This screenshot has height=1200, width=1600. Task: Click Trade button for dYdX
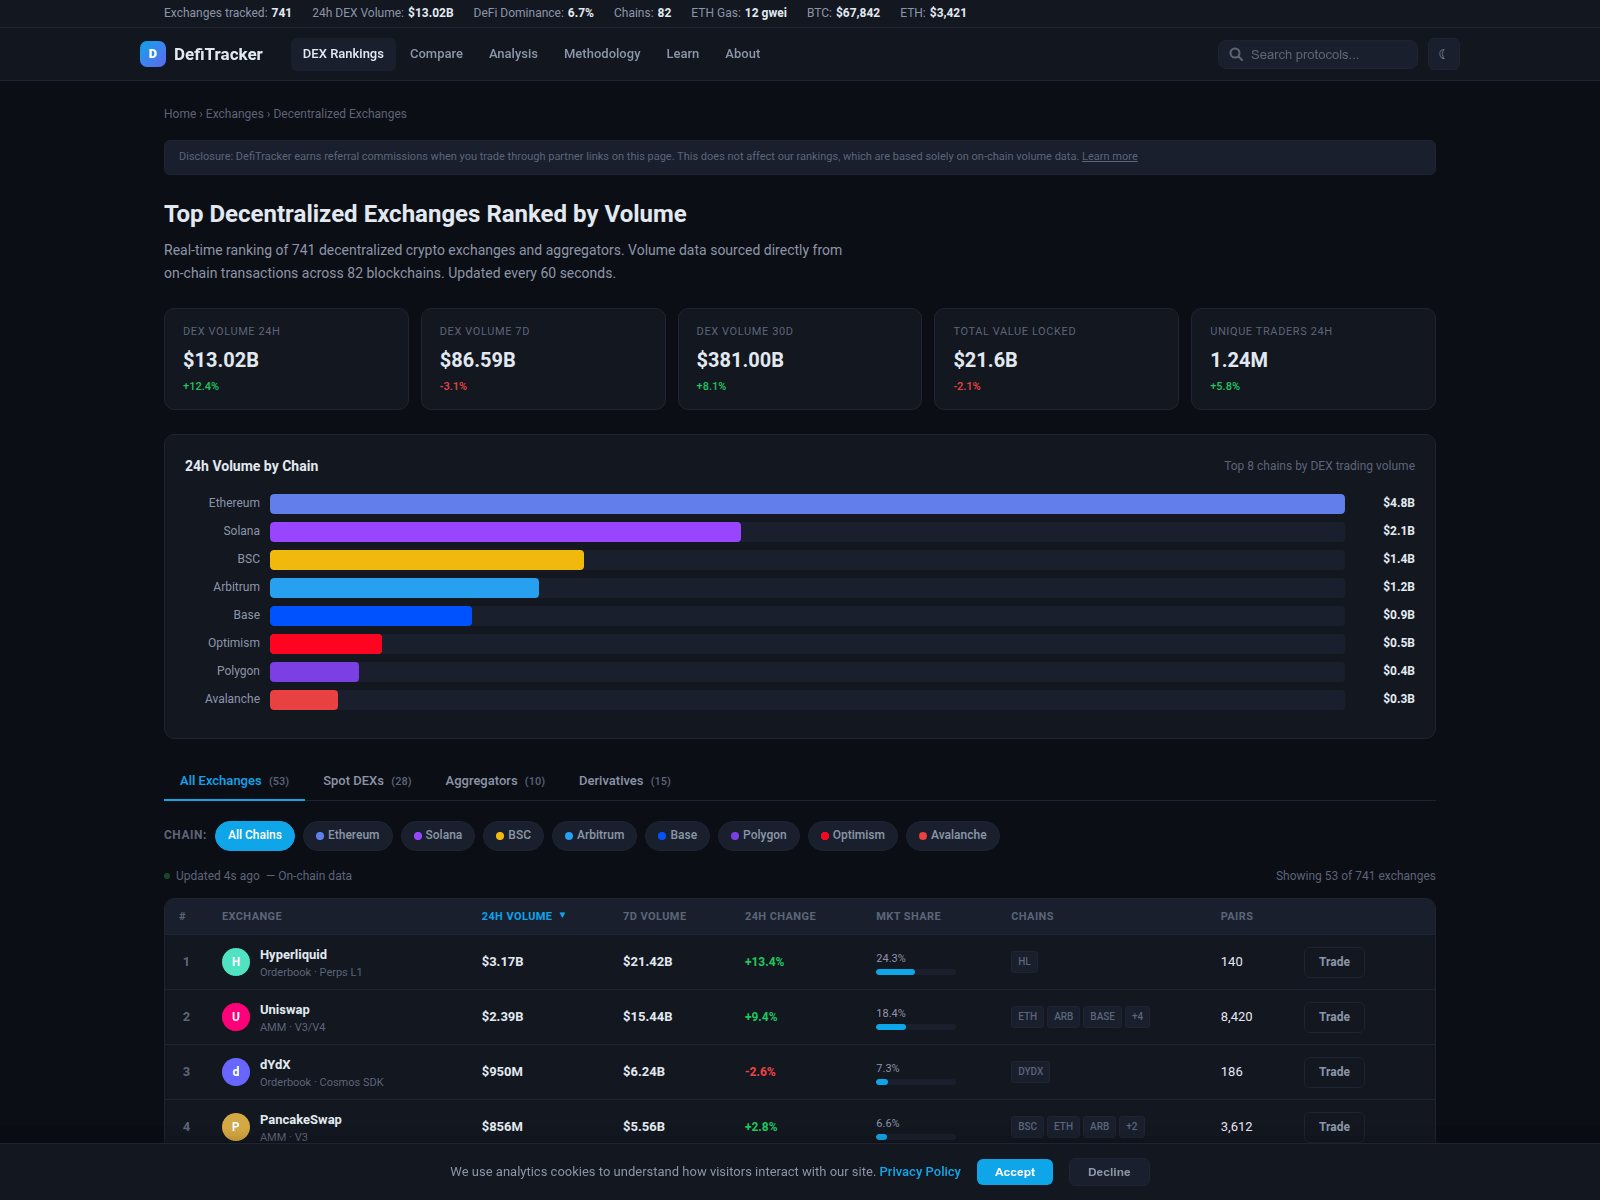1334,1072
